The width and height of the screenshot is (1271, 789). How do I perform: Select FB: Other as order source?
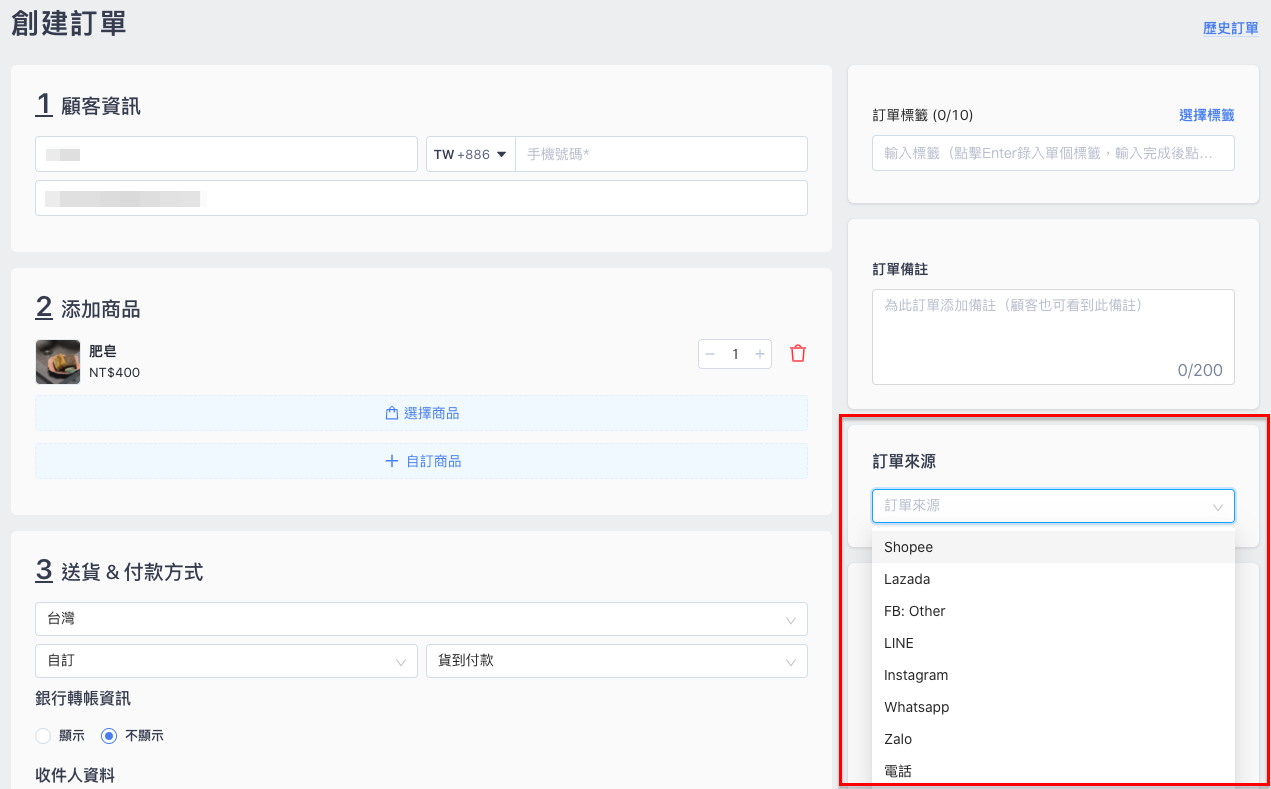click(1053, 611)
